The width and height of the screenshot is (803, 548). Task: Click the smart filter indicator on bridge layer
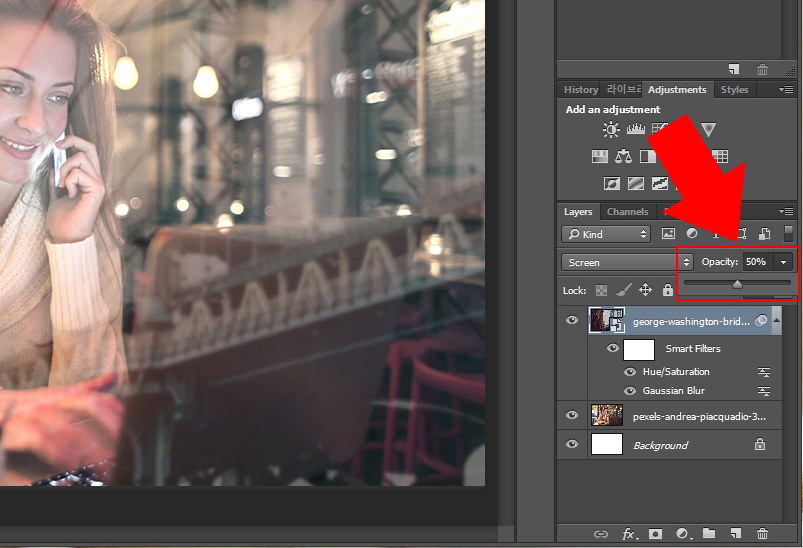(x=762, y=320)
